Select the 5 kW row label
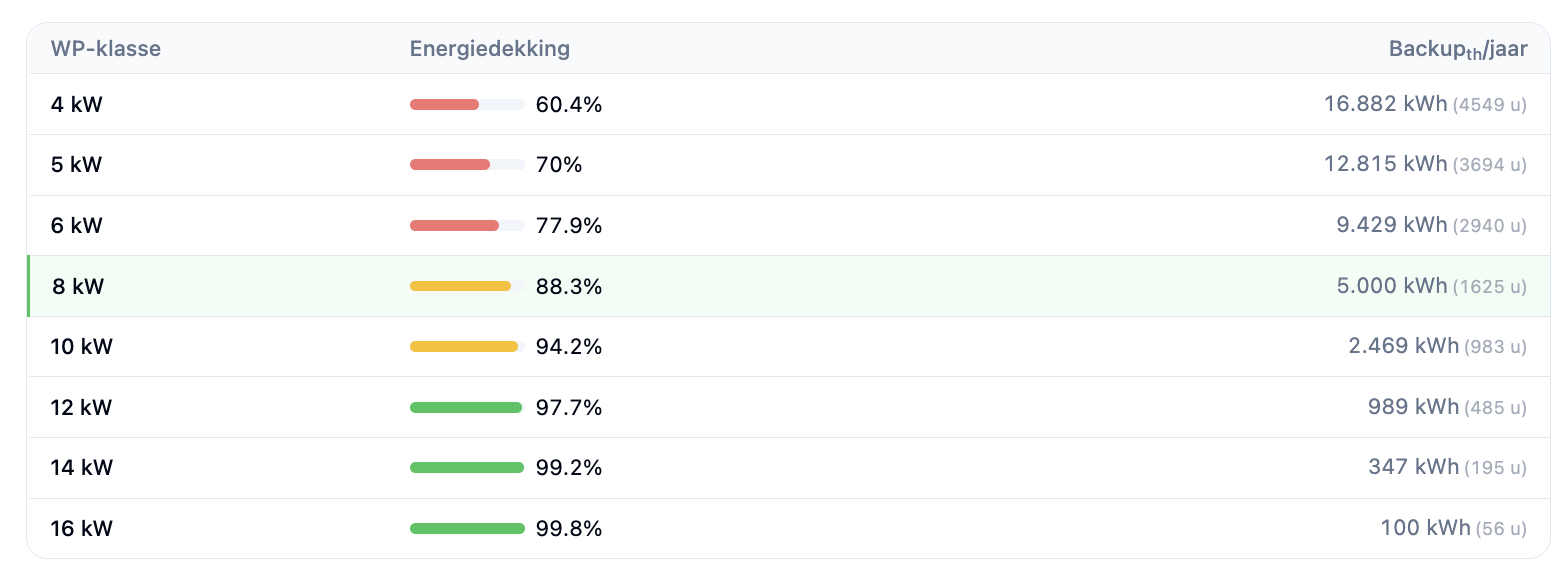The image size is (1562, 582). [x=77, y=165]
